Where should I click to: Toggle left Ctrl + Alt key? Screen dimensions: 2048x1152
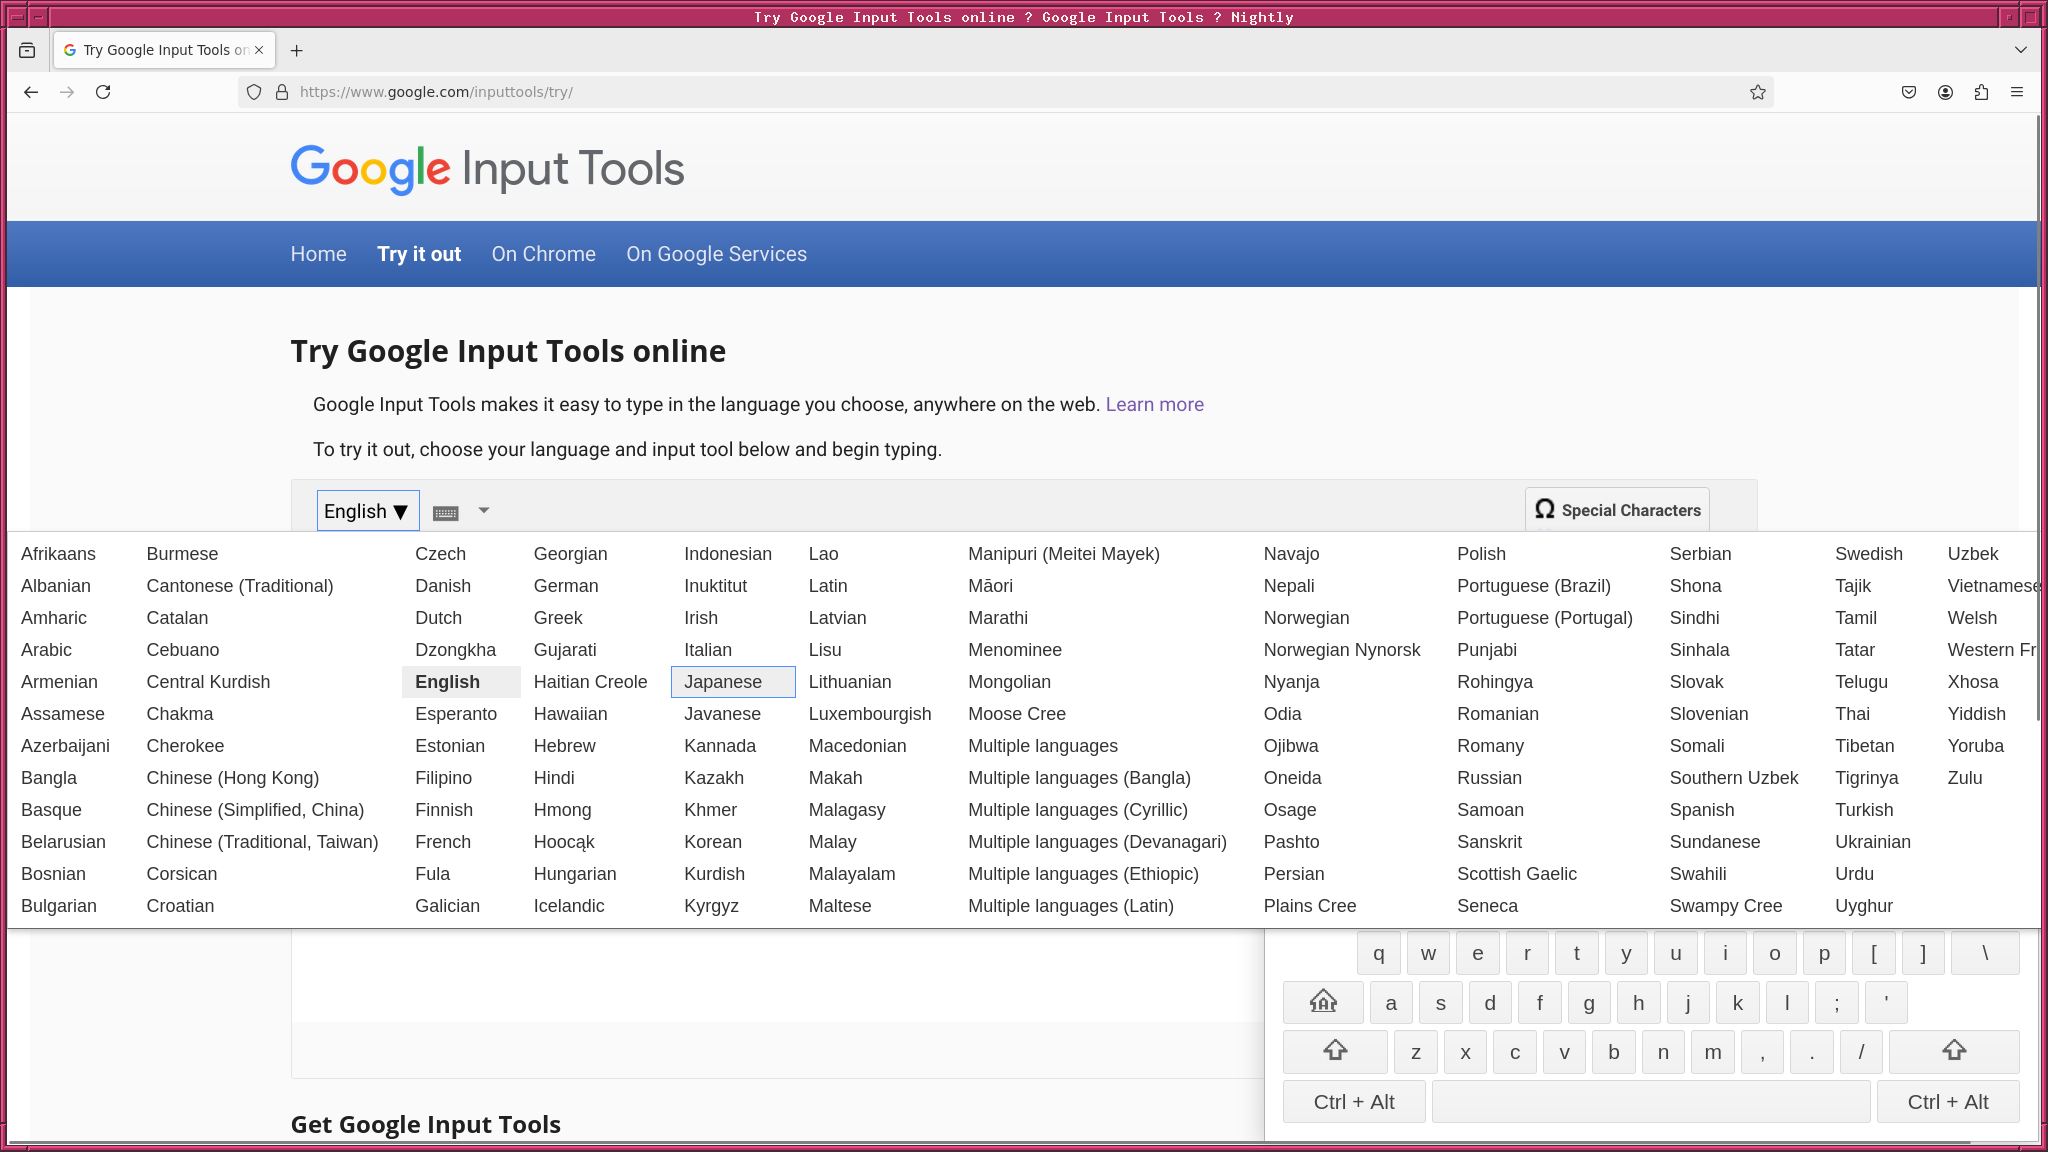pyautogui.click(x=1353, y=1102)
